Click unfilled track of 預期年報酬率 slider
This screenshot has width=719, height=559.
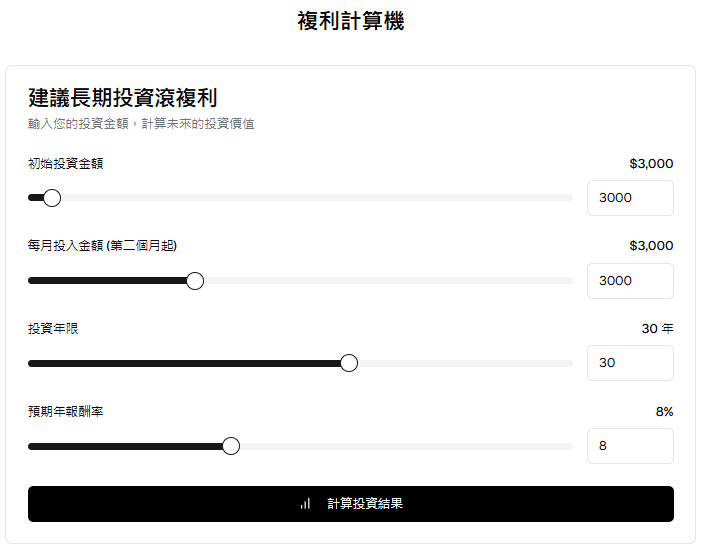pyautogui.click(x=400, y=446)
